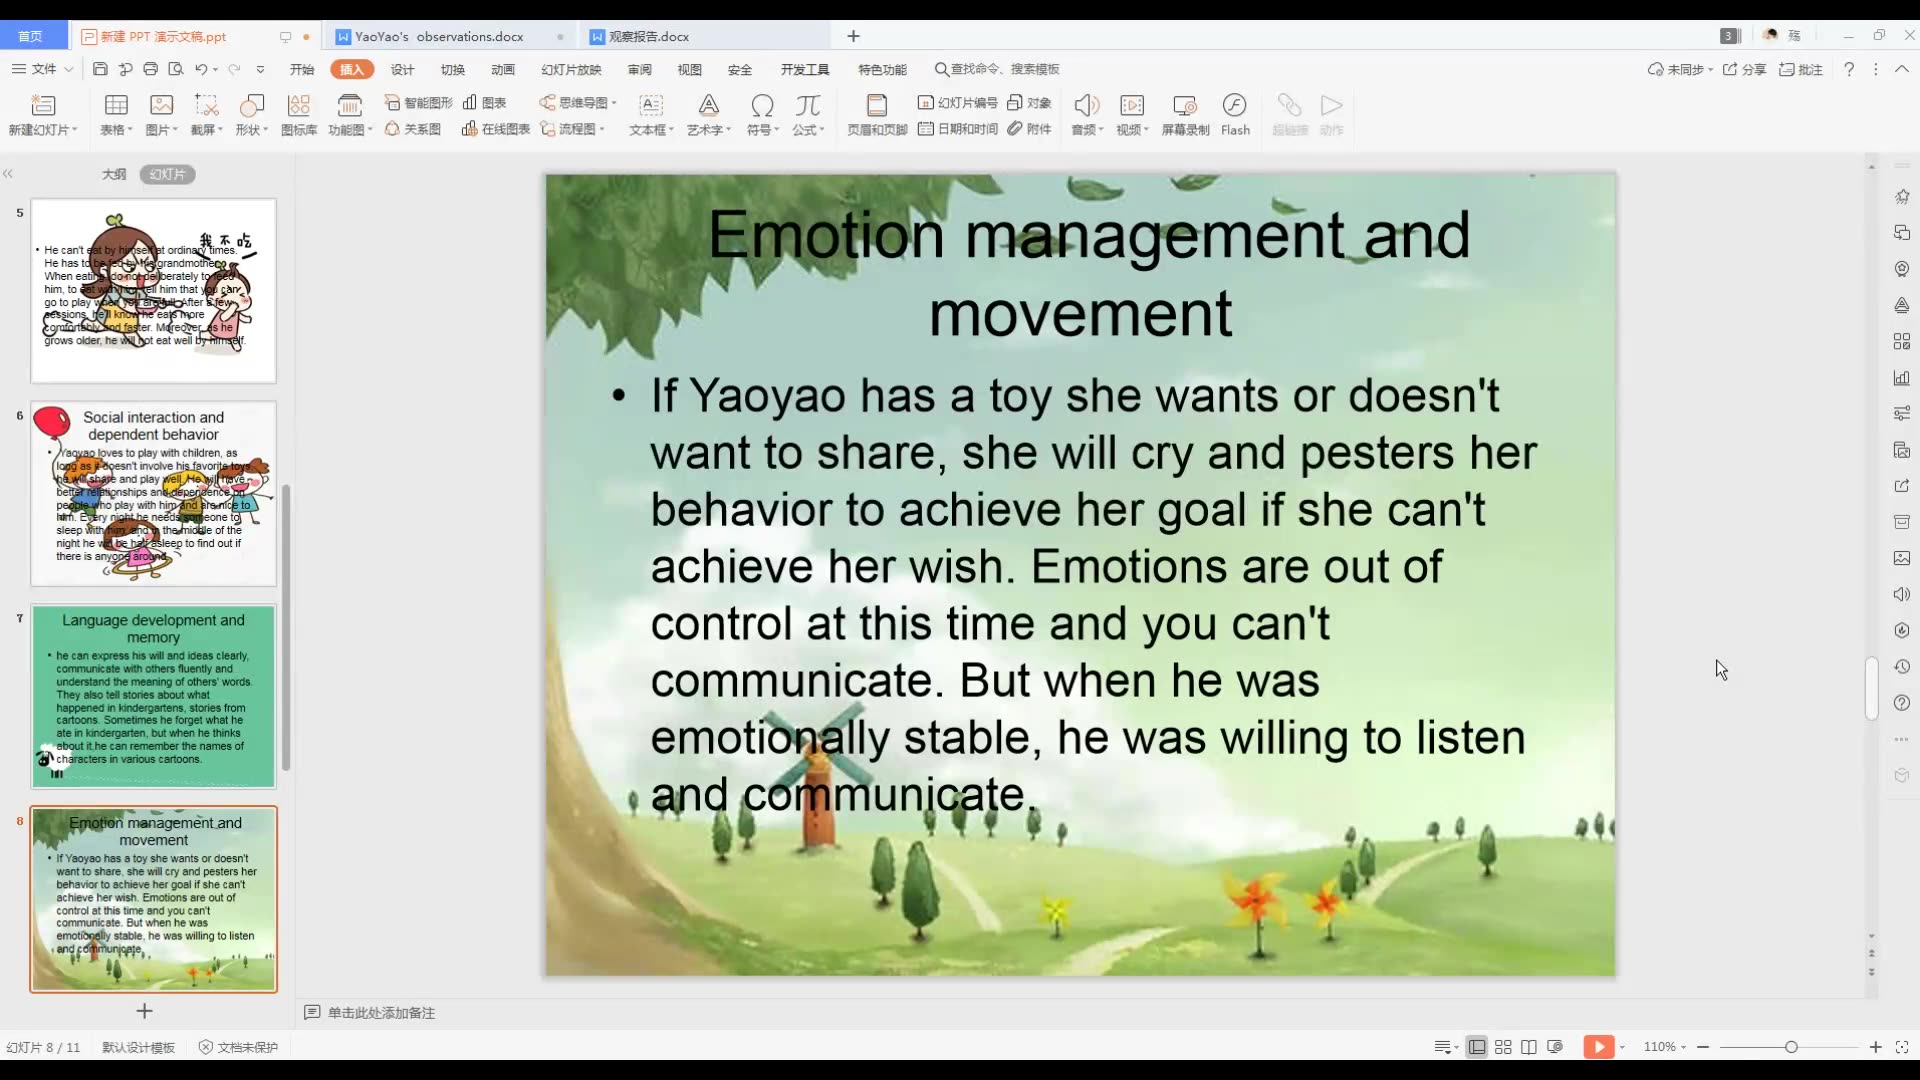
Task: Open the 未同步 sync dropdown
Action: coord(1680,69)
